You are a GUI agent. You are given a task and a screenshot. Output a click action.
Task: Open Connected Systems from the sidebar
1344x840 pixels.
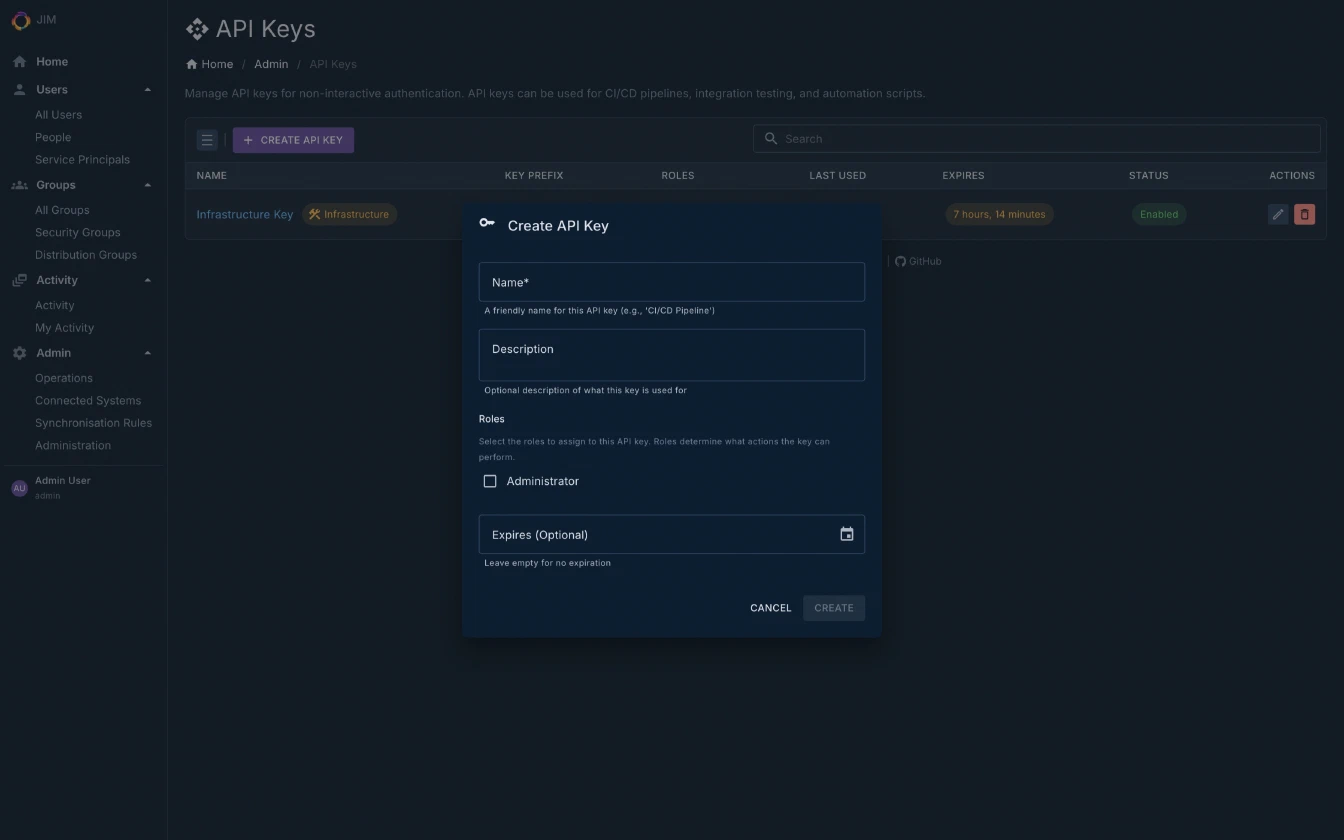click(88, 400)
